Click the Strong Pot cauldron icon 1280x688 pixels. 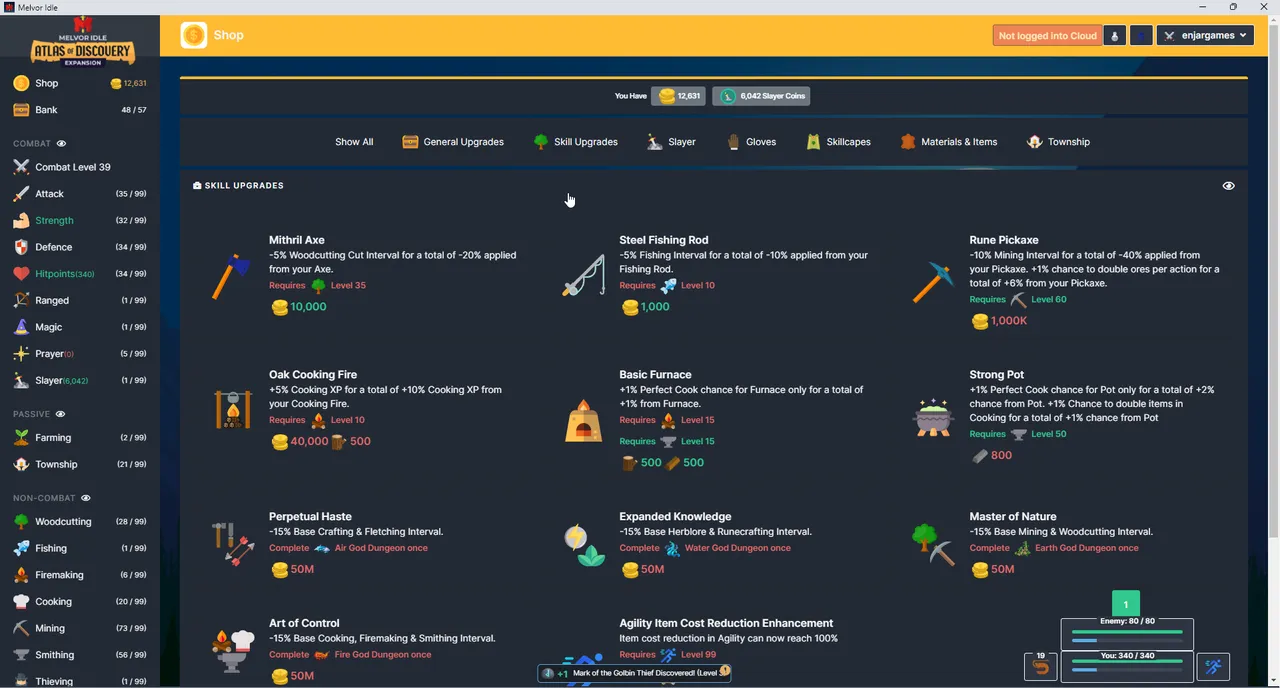[934, 417]
